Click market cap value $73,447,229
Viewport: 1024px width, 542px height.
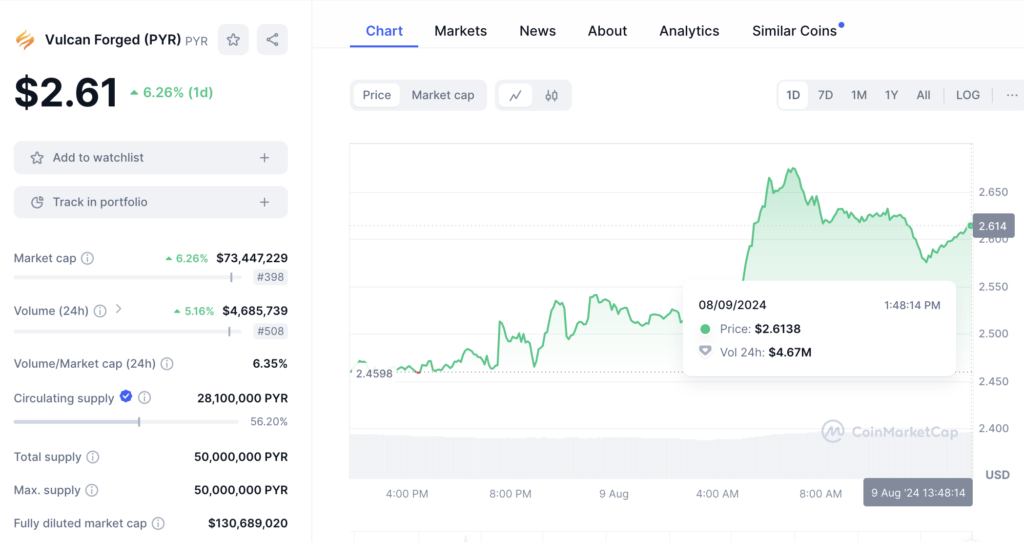click(252, 259)
